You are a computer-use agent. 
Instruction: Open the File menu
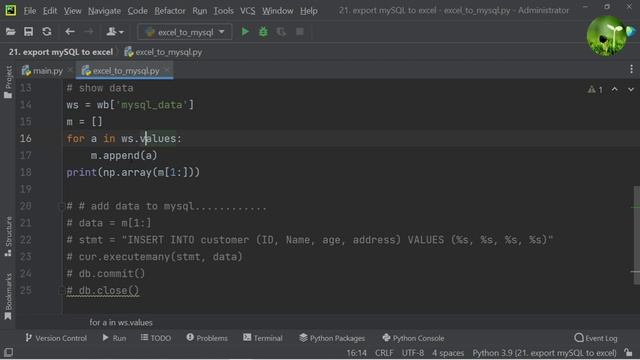pyautogui.click(x=30, y=11)
